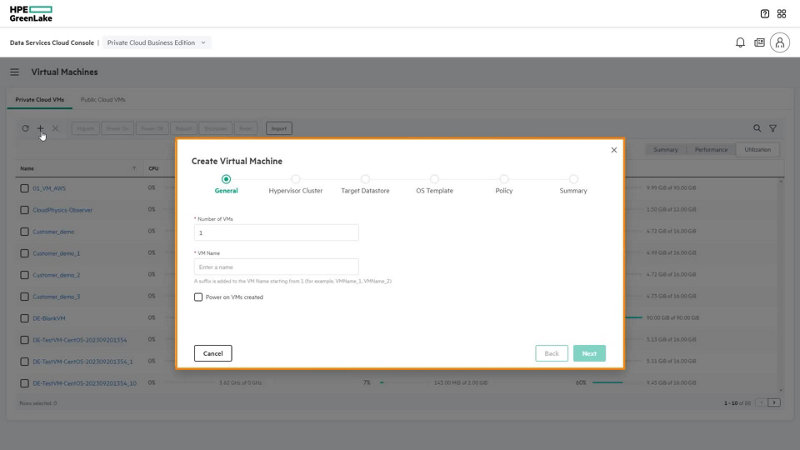
Task: Switch table view to Performance
Action: pyautogui.click(x=711, y=149)
